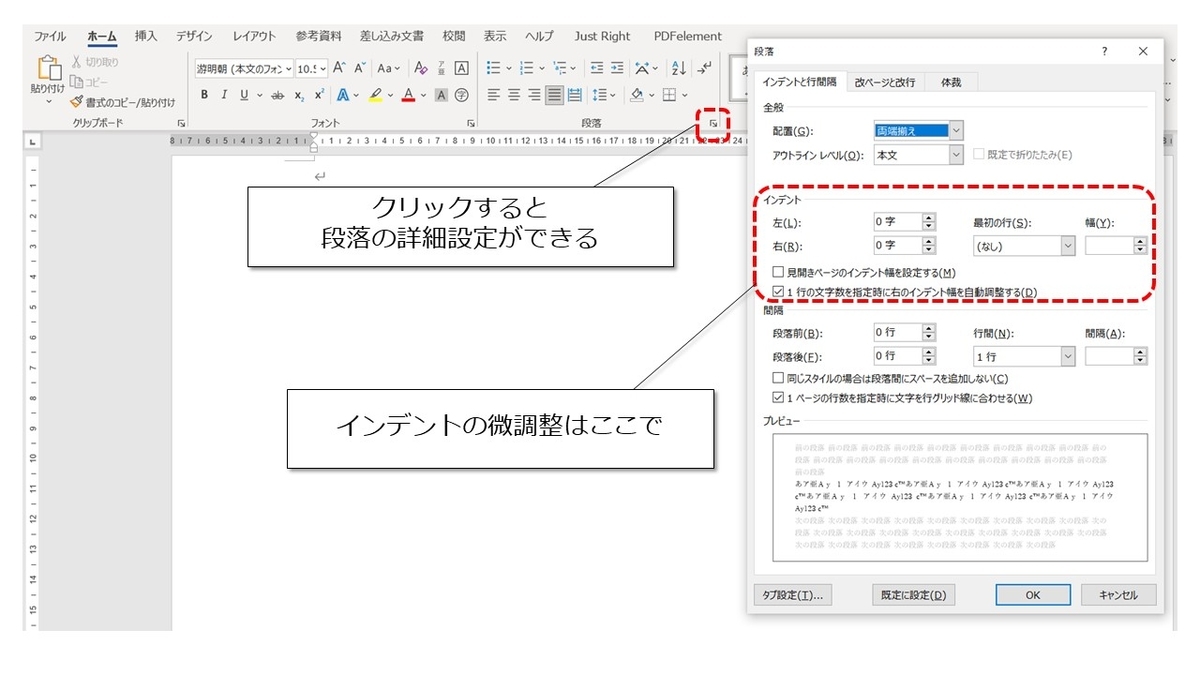Switch to the レイアウト ribbon tab
Viewport: 1200px width, 675px height.
click(x=254, y=36)
